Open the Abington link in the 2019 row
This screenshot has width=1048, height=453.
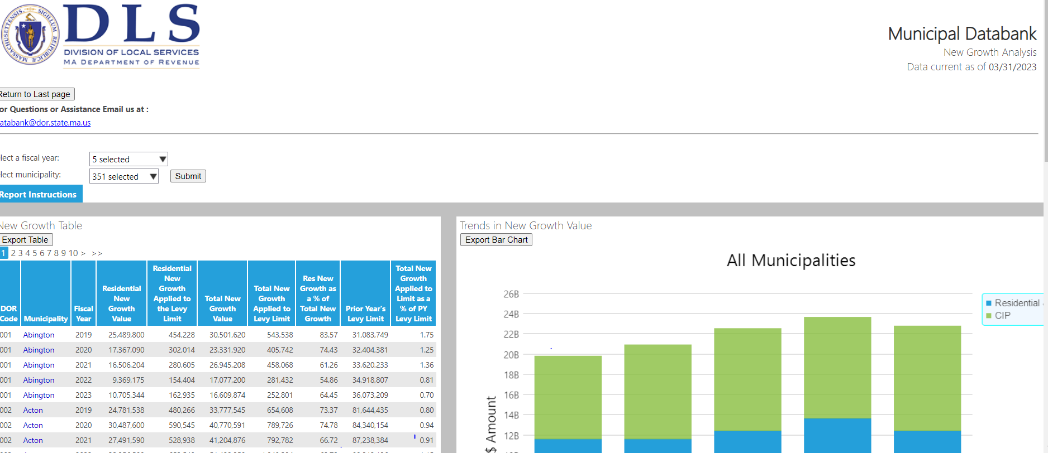coord(39,334)
